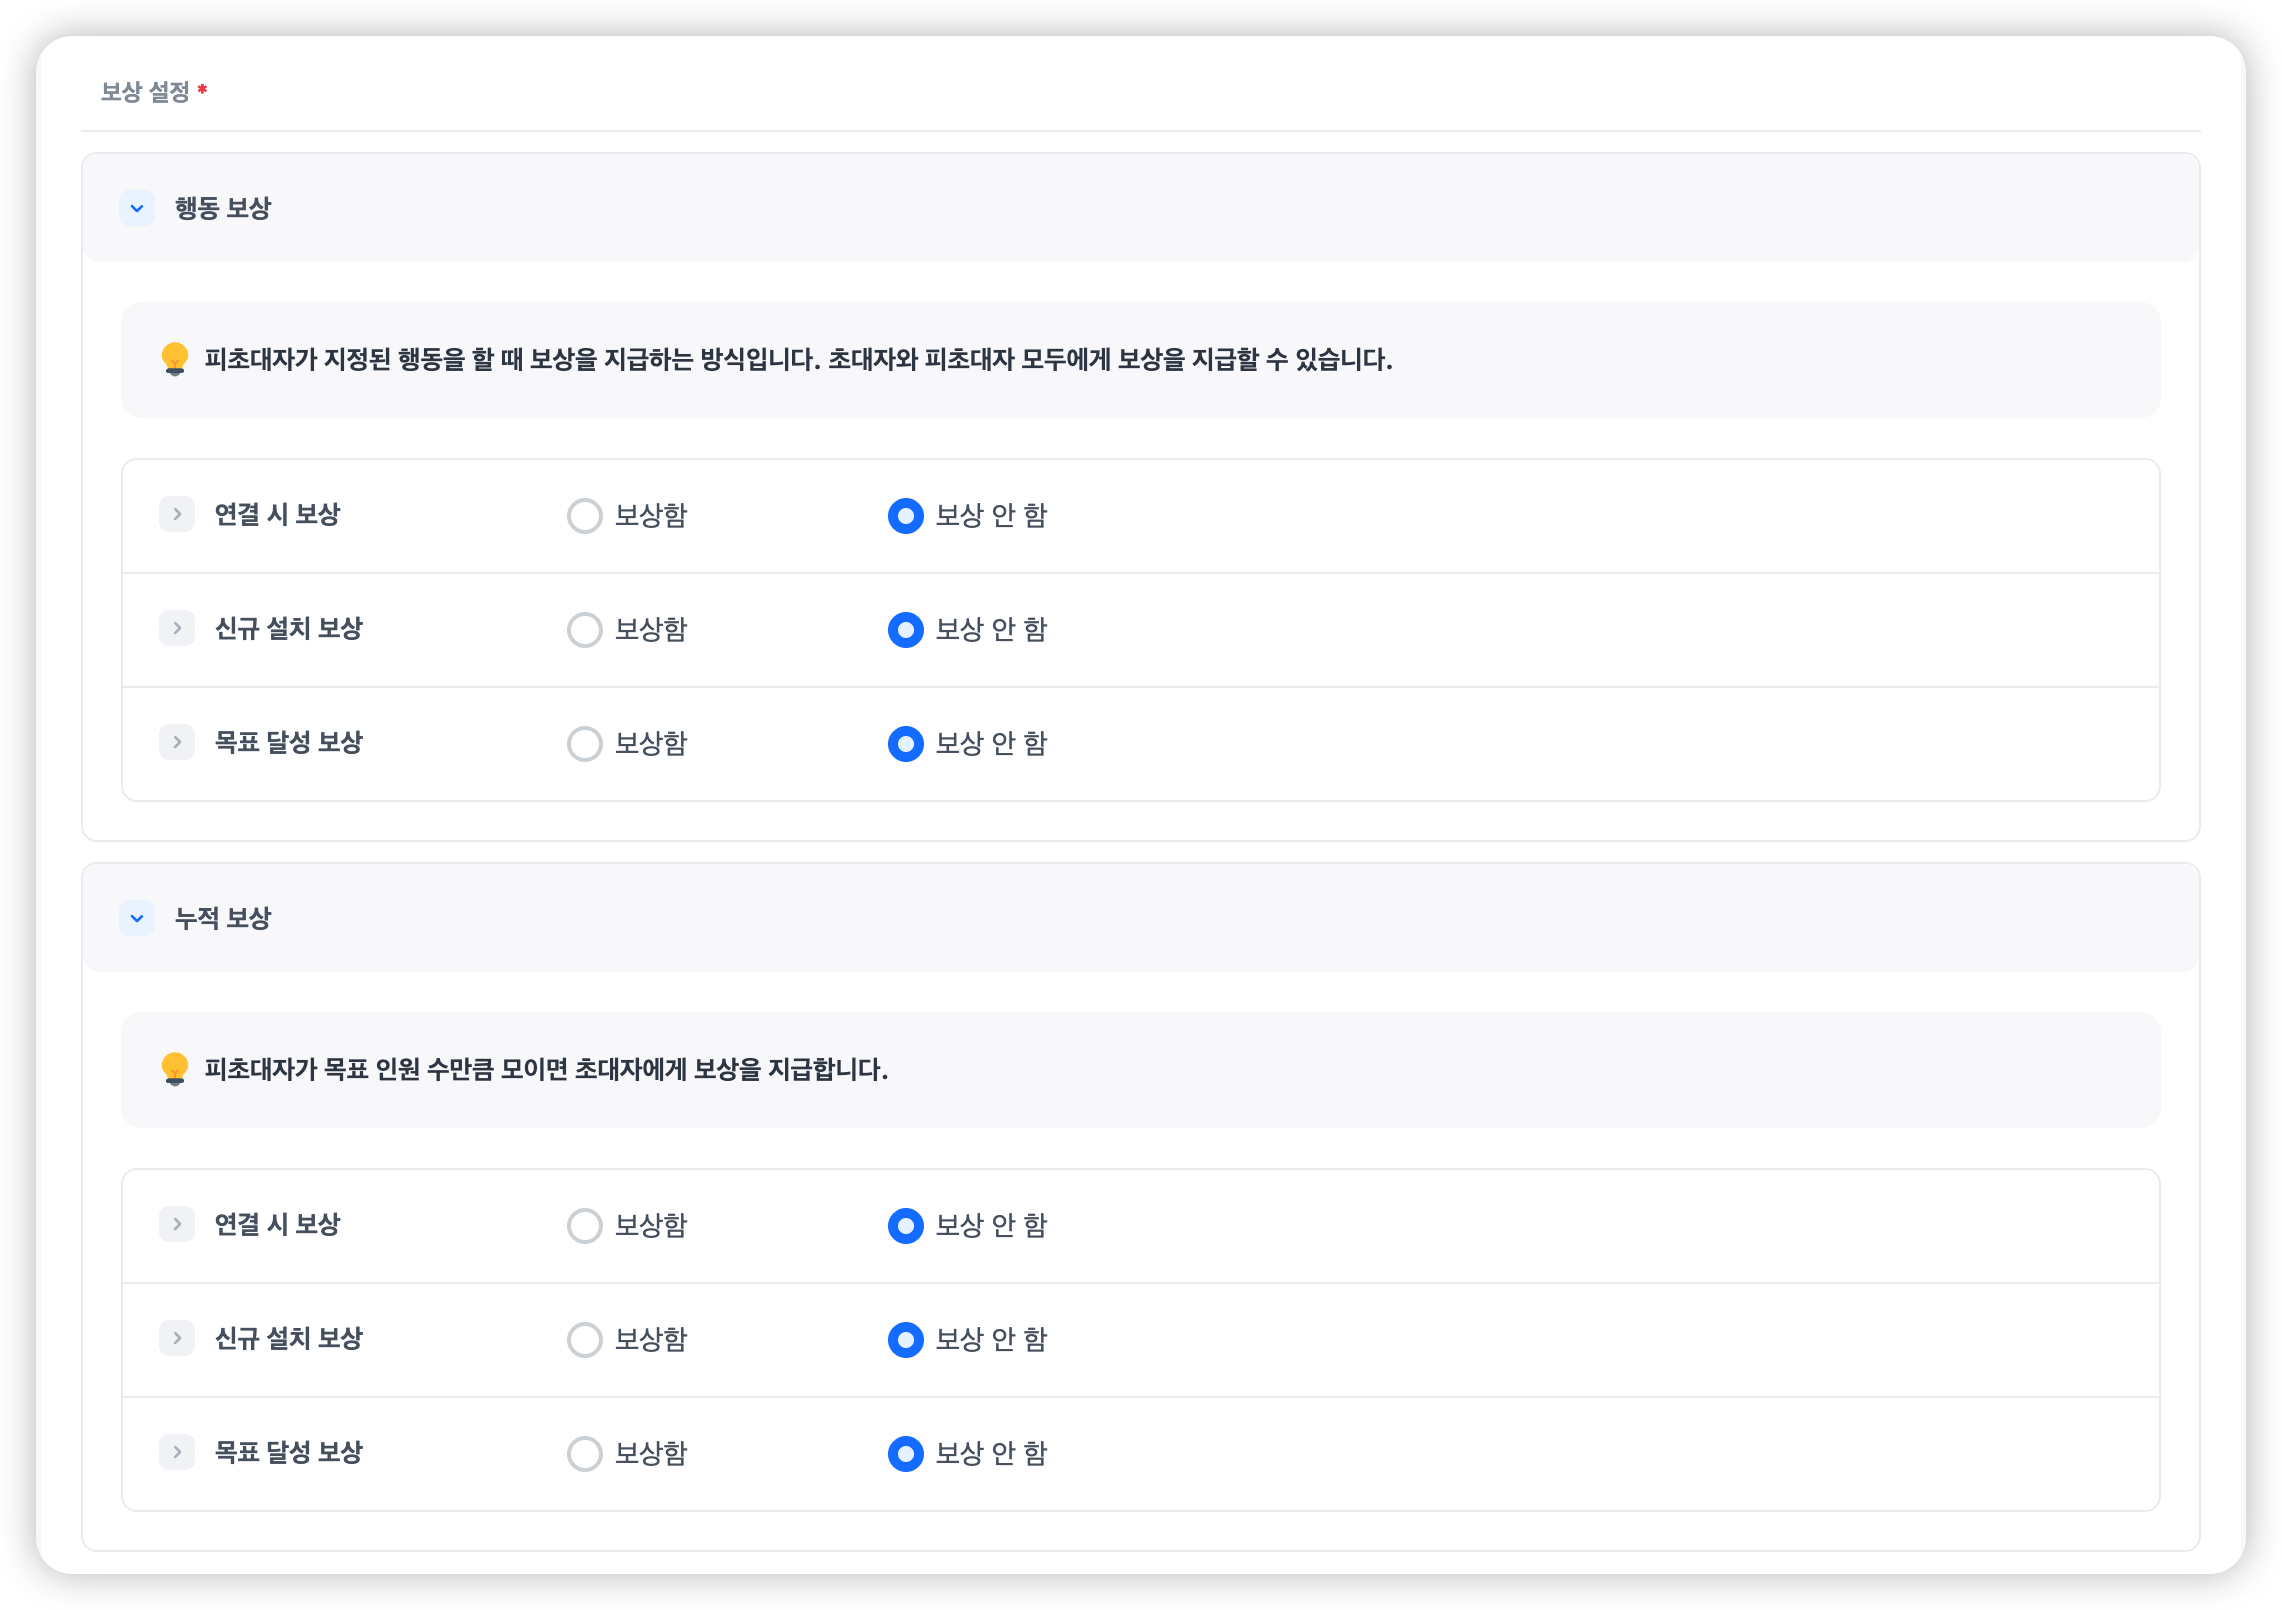Collapse the 누적 보상 section chevron
Viewport: 2282px width, 1610px height.
point(137,918)
